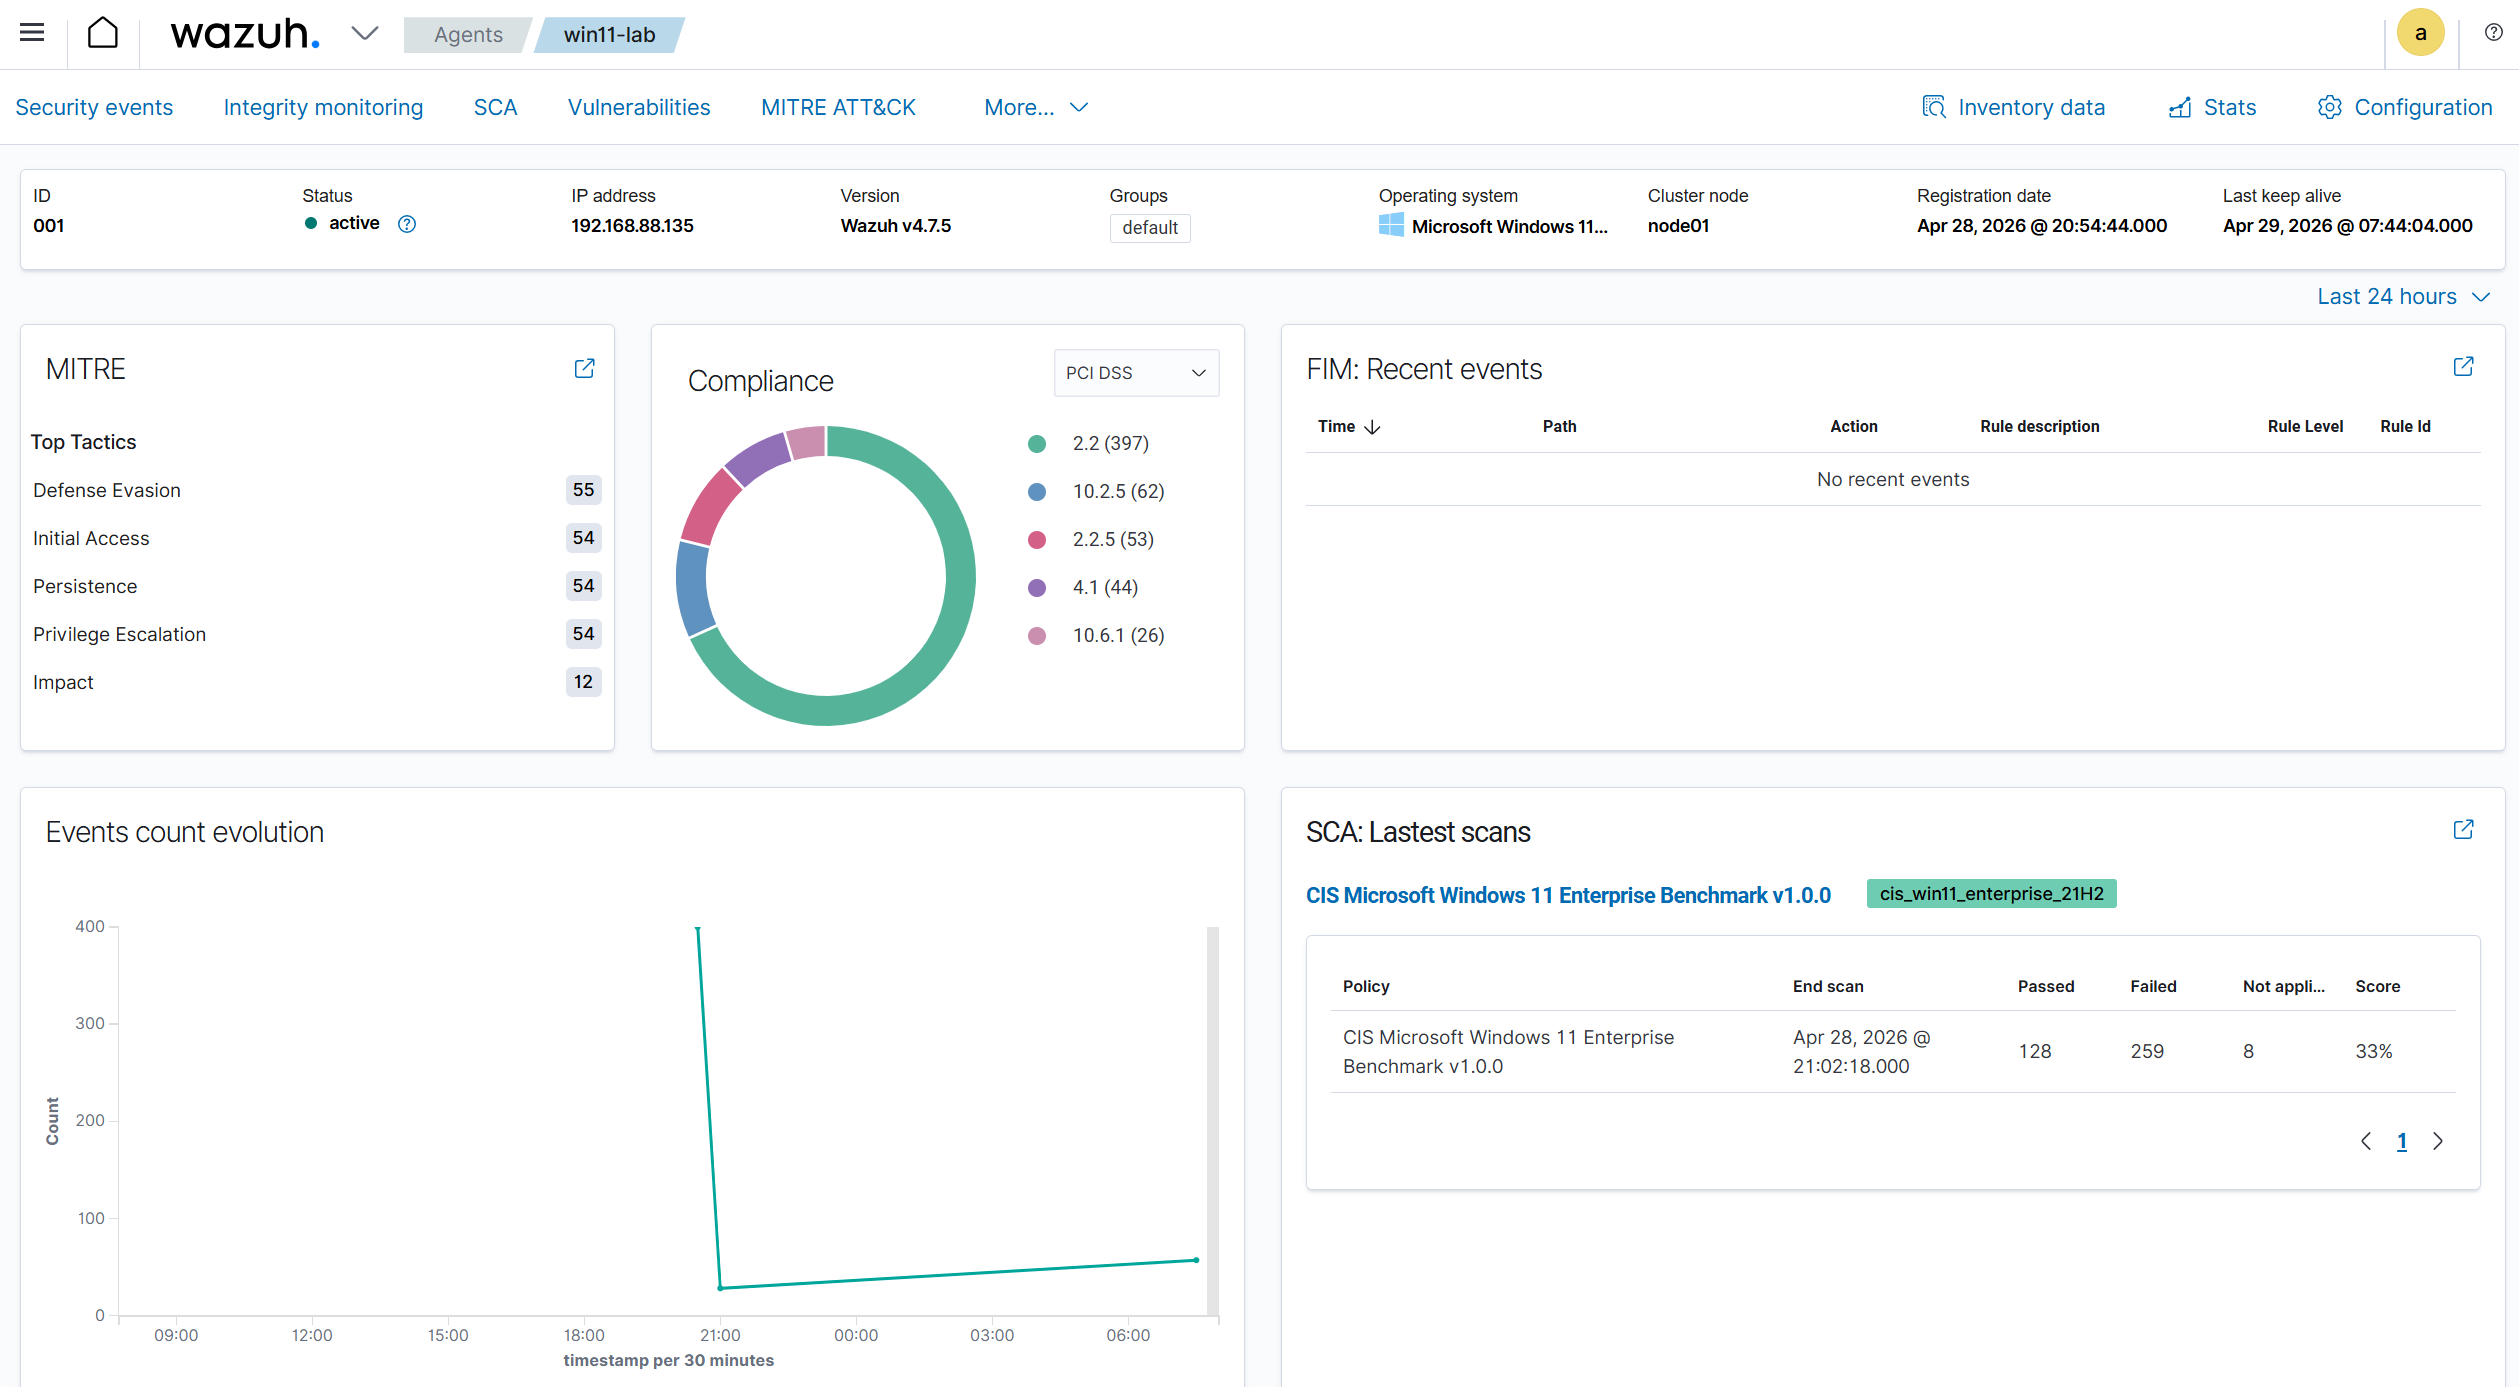Open agent Configuration
2519x1387 pixels.
pos(2404,107)
